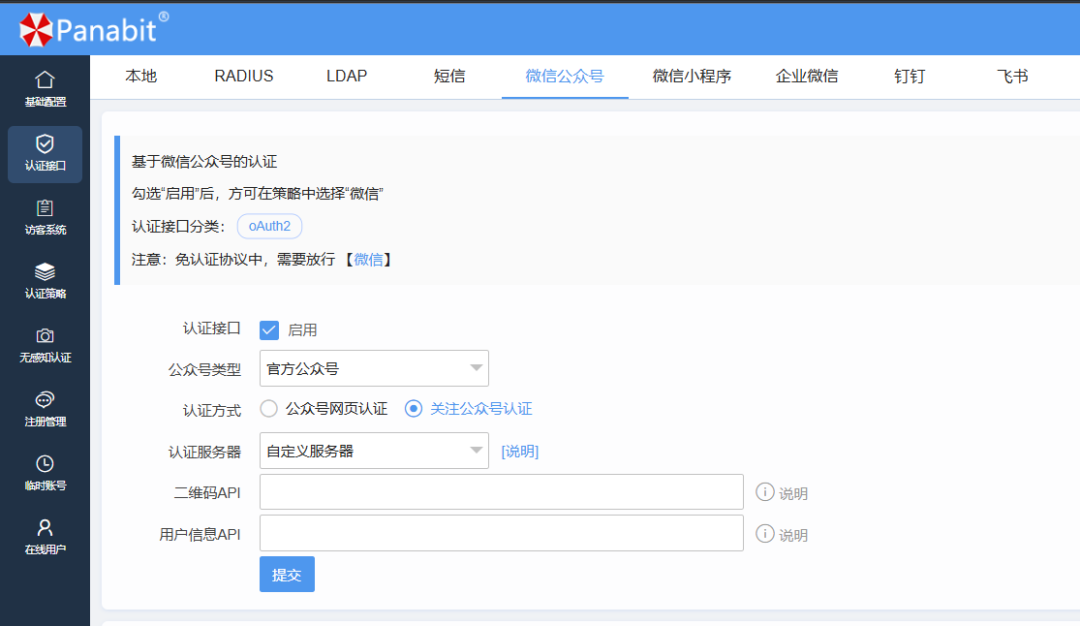Open the oAuth2 classification tag
Image resolution: width=1080 pixels, height=626 pixels.
click(269, 225)
